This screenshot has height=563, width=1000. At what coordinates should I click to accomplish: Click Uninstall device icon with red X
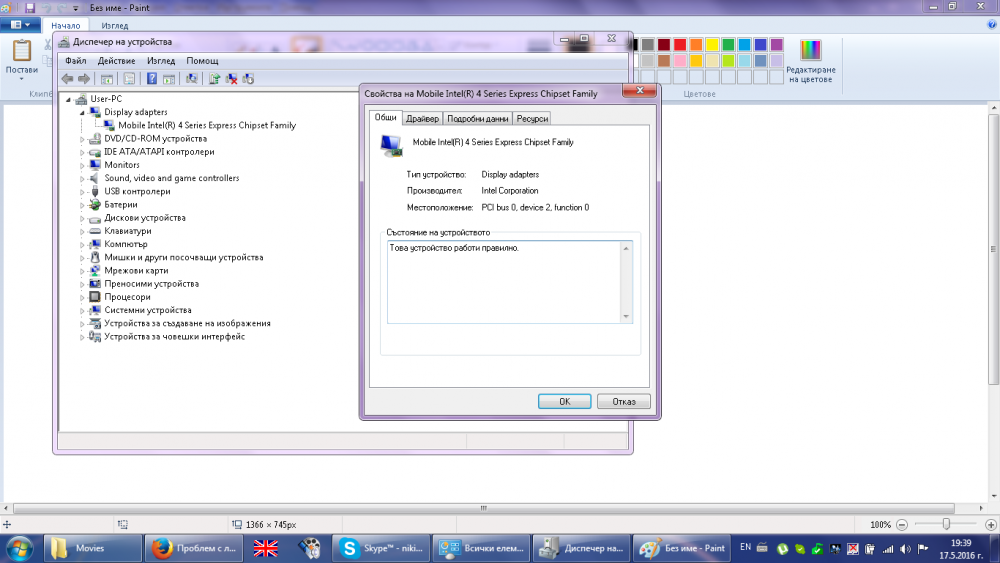(x=232, y=78)
